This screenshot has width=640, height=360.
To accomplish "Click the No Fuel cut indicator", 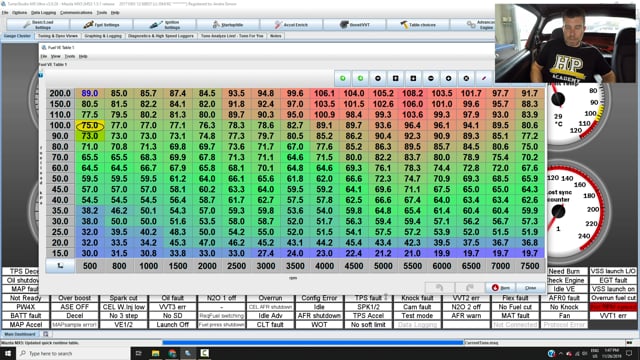I will point(515,307).
